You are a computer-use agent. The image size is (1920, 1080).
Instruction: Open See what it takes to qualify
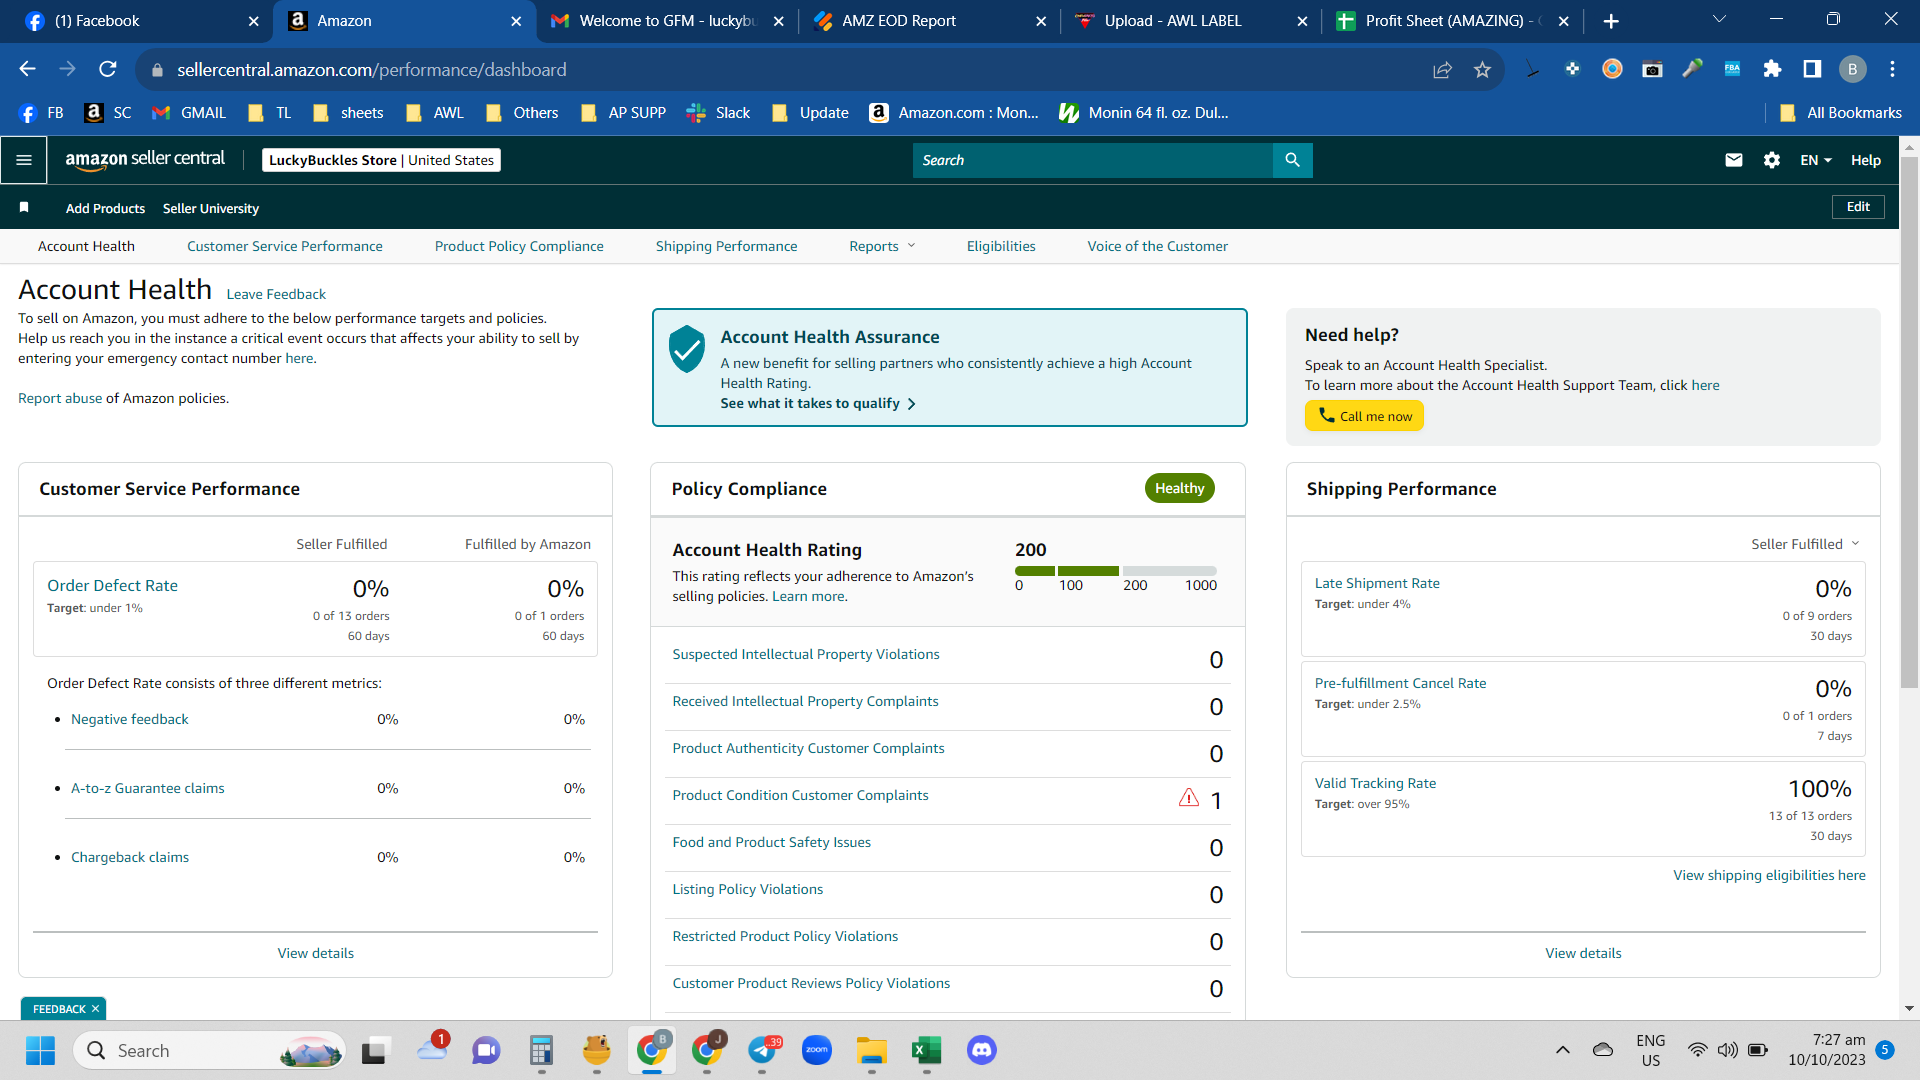[818, 403]
